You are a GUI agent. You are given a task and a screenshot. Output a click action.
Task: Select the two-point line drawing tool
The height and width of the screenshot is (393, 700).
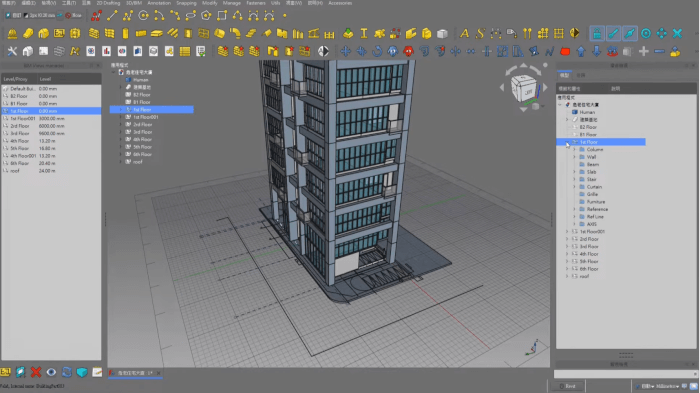tap(112, 16)
